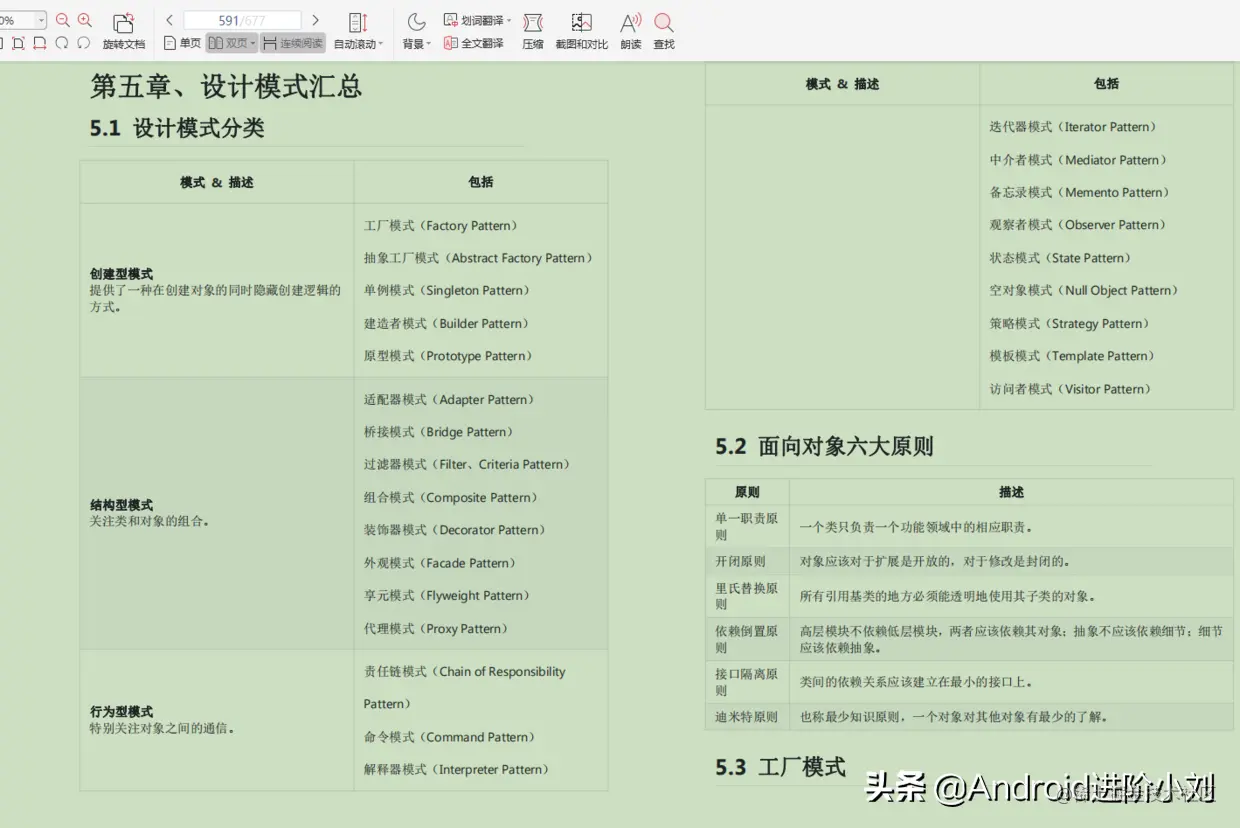
Task: Select 解释器模式 (Interpreter Pattern) text
Action: point(457,770)
